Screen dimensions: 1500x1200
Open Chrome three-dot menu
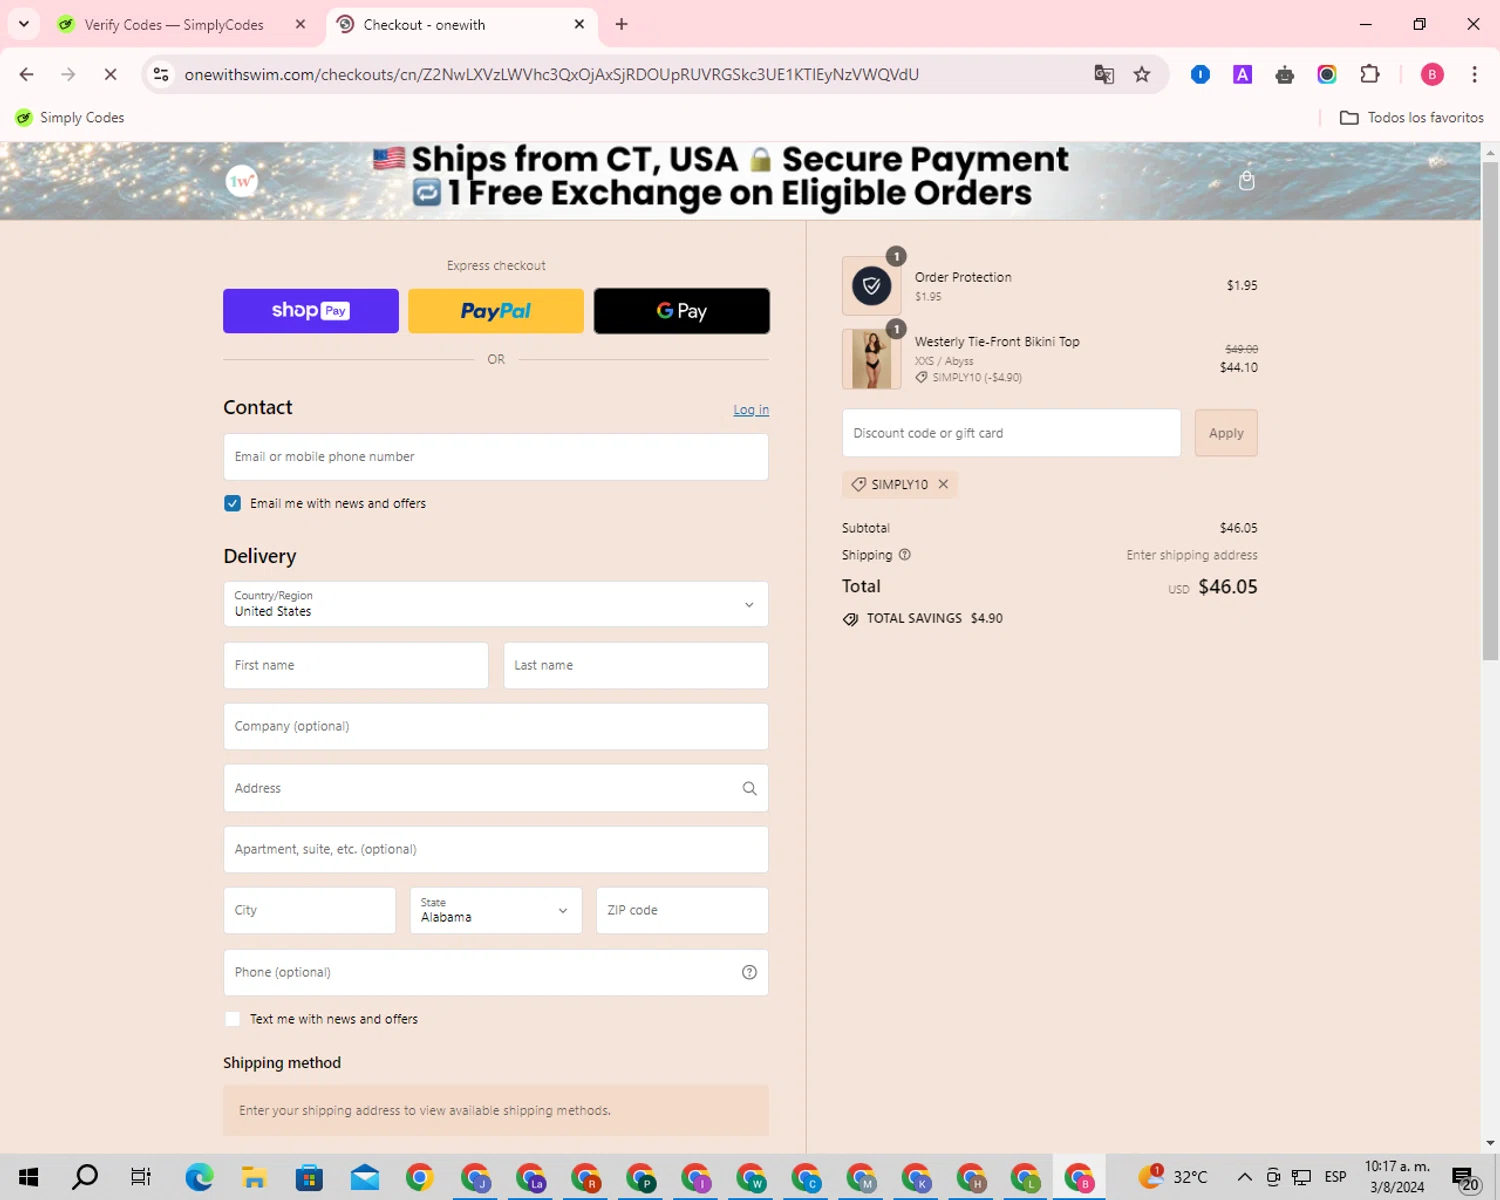[1474, 74]
